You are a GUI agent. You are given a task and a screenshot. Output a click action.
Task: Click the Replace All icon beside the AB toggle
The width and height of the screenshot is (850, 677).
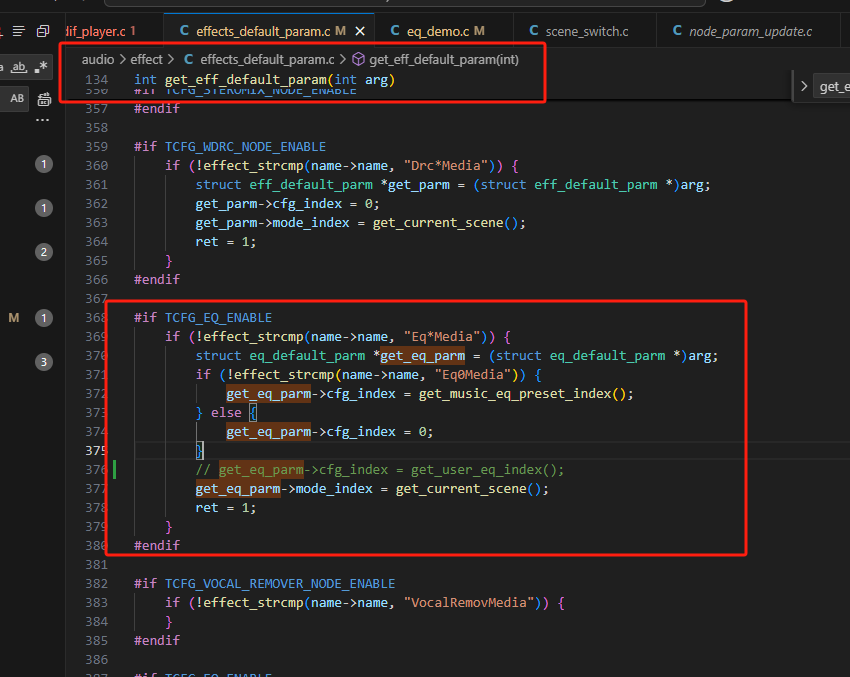tap(44, 99)
